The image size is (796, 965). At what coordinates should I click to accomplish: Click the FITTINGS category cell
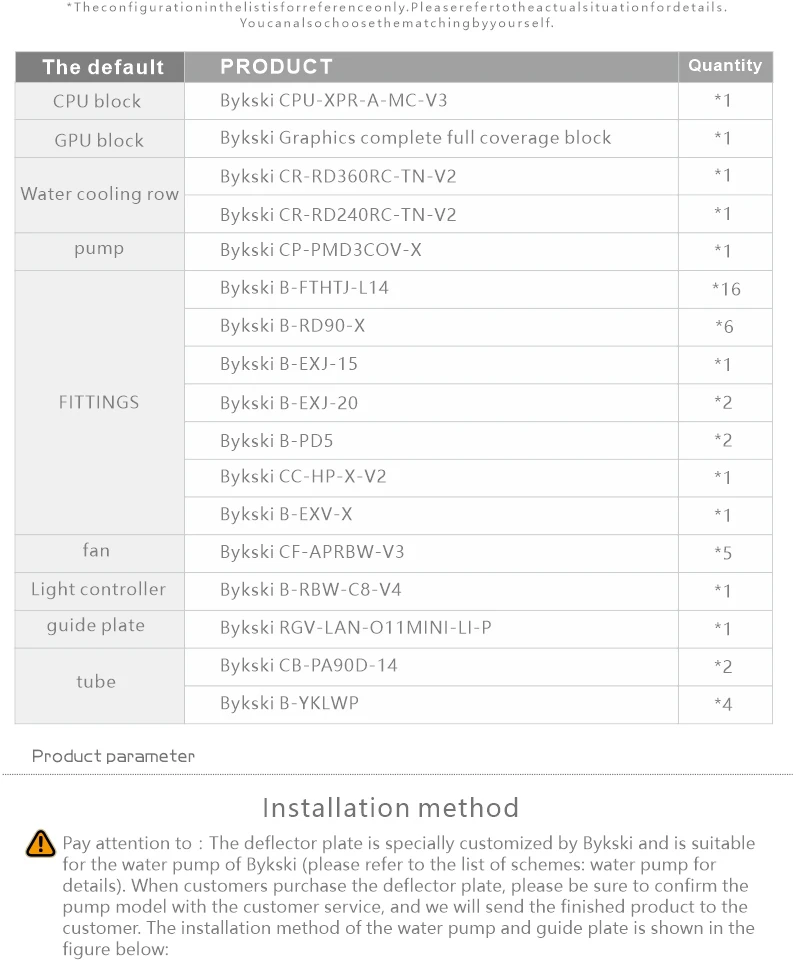click(99, 402)
